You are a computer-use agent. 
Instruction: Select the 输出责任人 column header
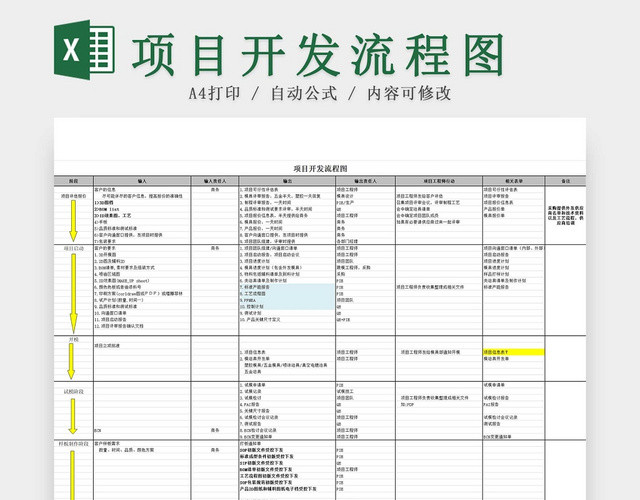click(366, 181)
